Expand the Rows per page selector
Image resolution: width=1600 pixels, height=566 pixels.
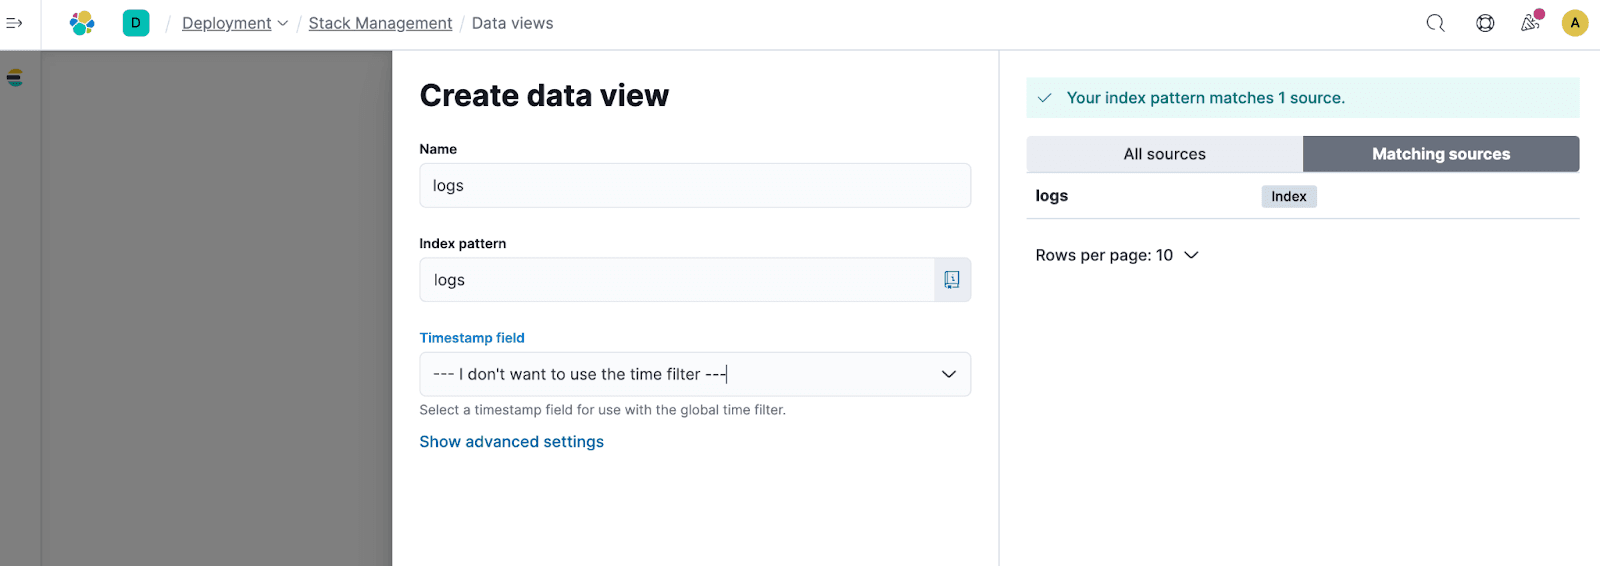1116,255
